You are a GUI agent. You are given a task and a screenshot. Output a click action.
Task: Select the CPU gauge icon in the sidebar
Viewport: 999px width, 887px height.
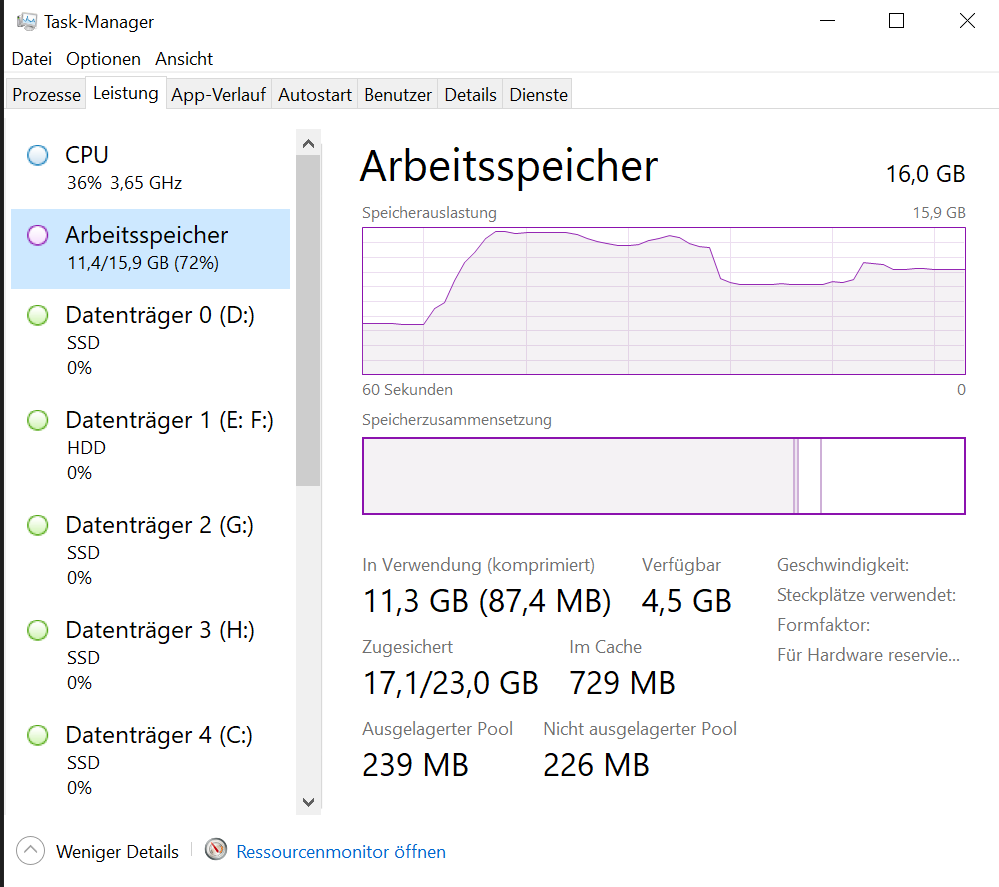[37, 155]
